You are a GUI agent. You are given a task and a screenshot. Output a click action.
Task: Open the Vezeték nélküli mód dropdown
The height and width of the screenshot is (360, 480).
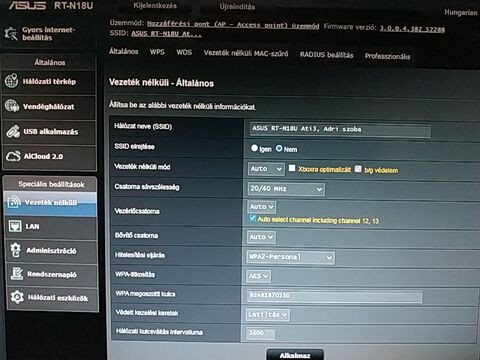266,169
